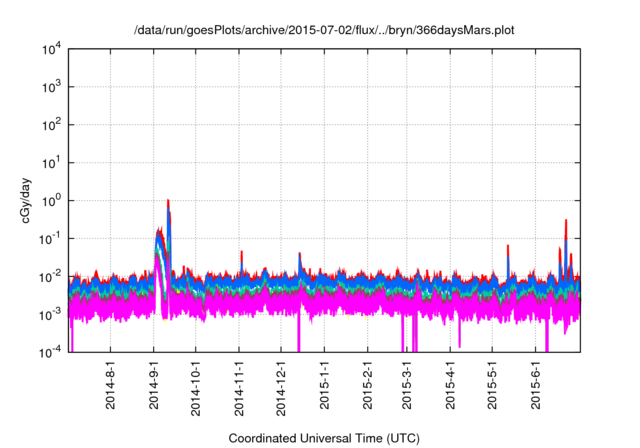The height and width of the screenshot is (448, 640).
Task: Click the tallest red peak in September 2014
Action: pos(168,202)
